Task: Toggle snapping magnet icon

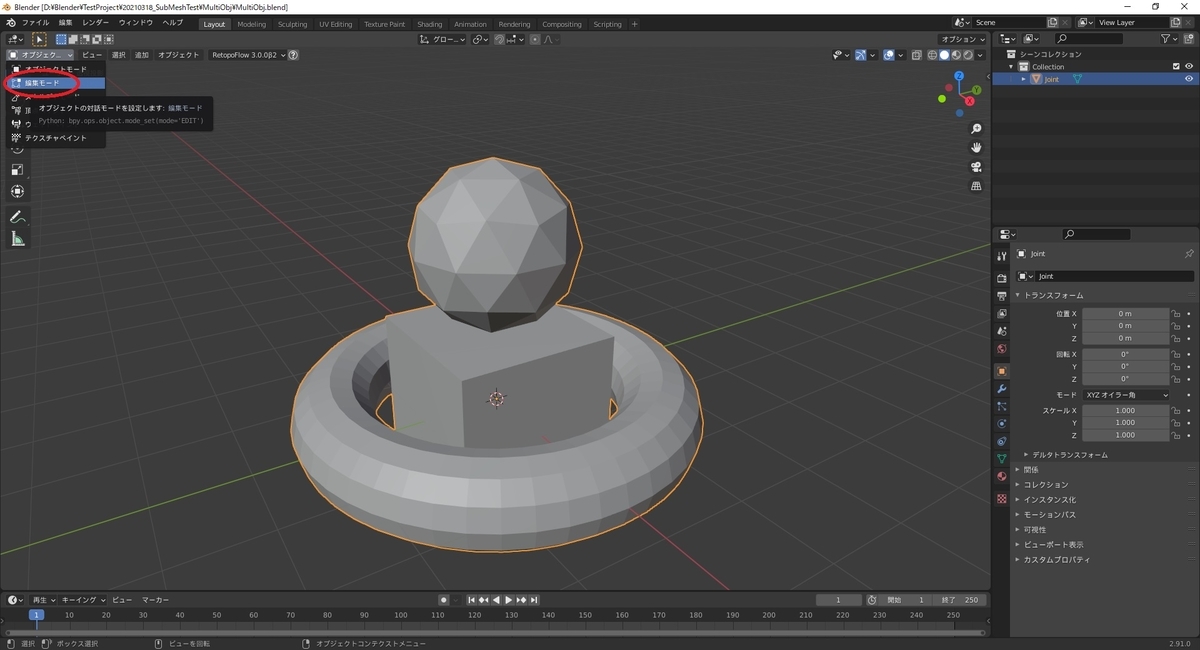Action: point(501,39)
